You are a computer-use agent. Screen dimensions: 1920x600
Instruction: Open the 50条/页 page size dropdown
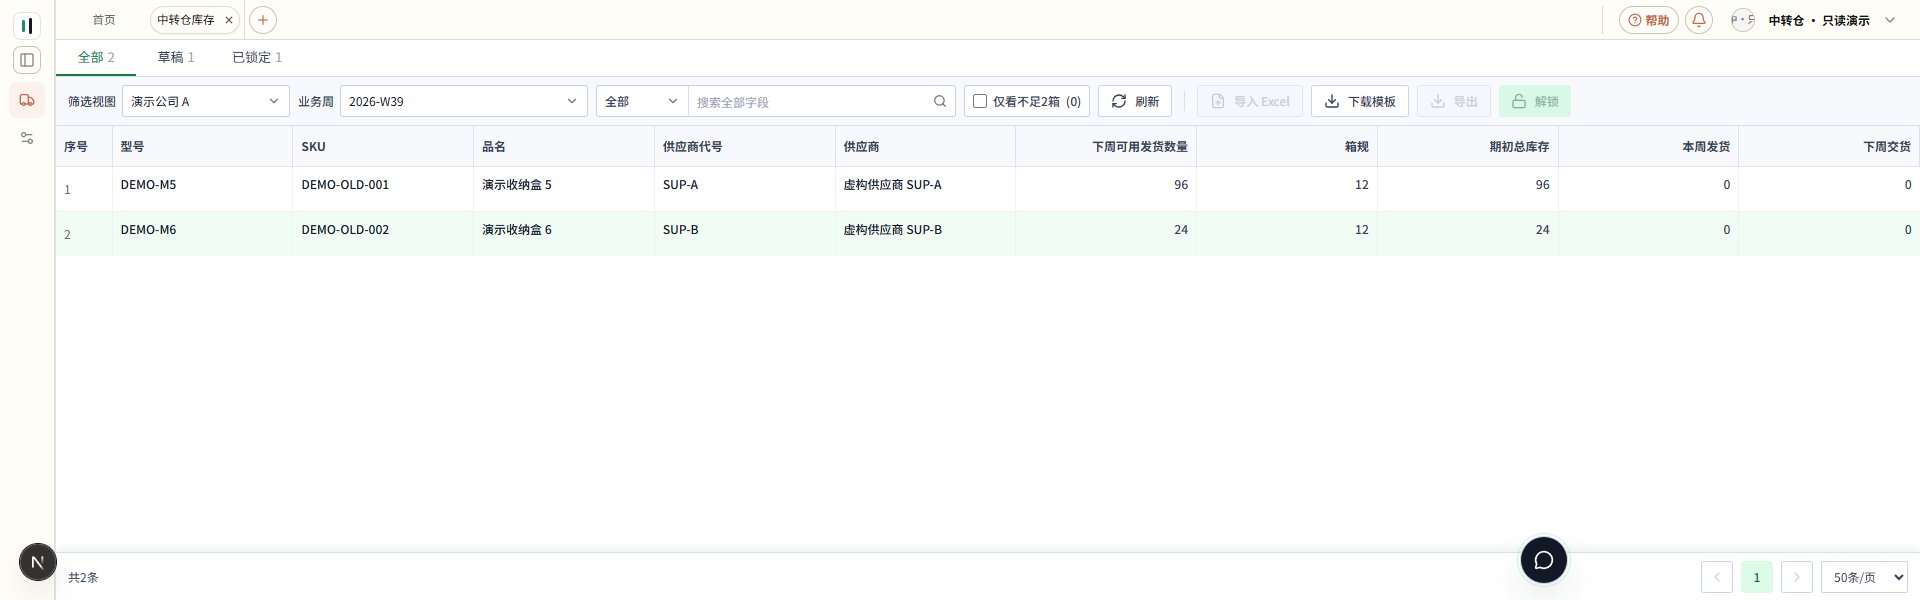click(1865, 577)
